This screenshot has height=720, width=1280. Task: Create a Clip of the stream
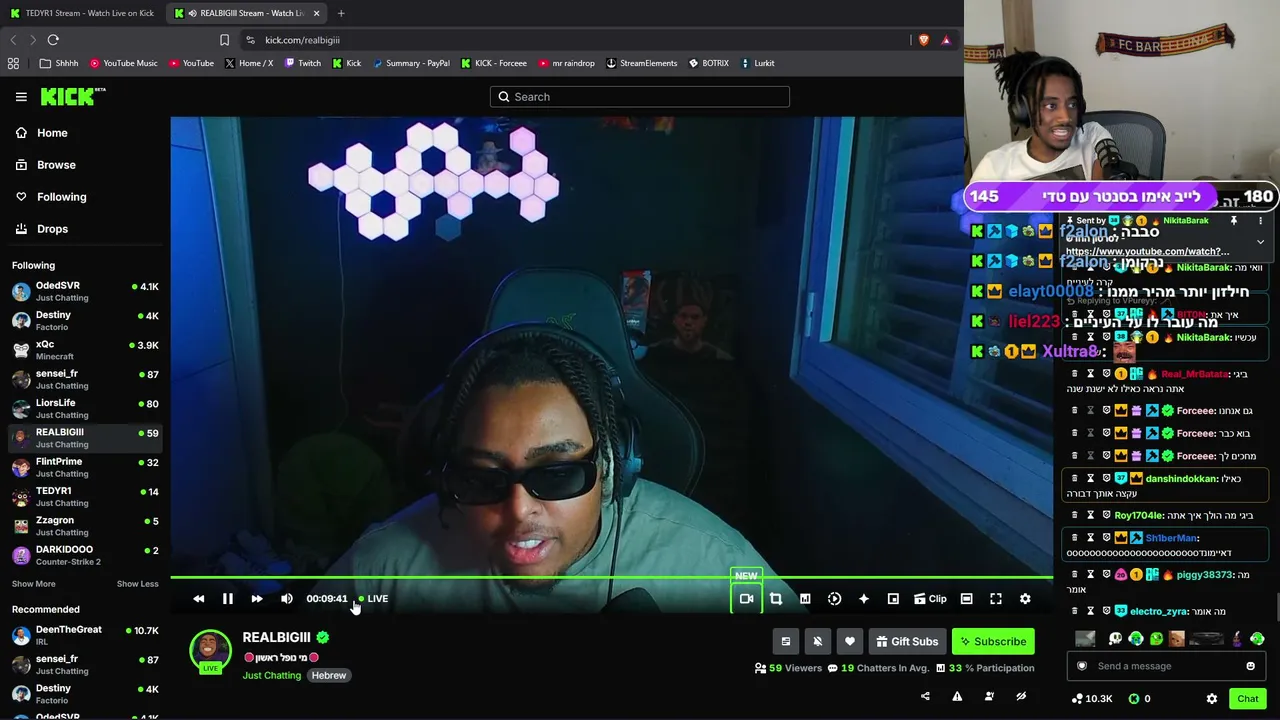(x=930, y=599)
